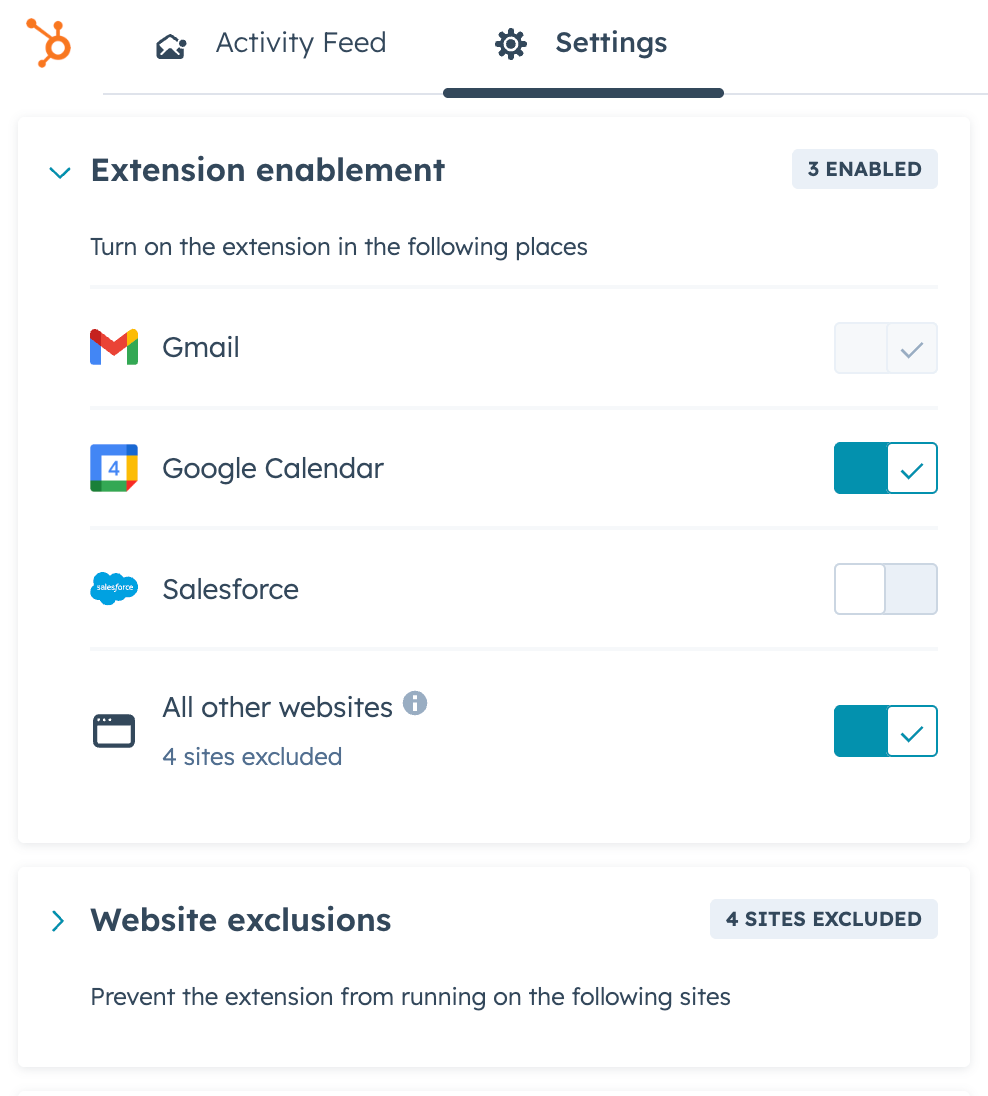The height and width of the screenshot is (1096, 988).
Task: Click the HubSpot sprocket logo
Action: tap(49, 43)
